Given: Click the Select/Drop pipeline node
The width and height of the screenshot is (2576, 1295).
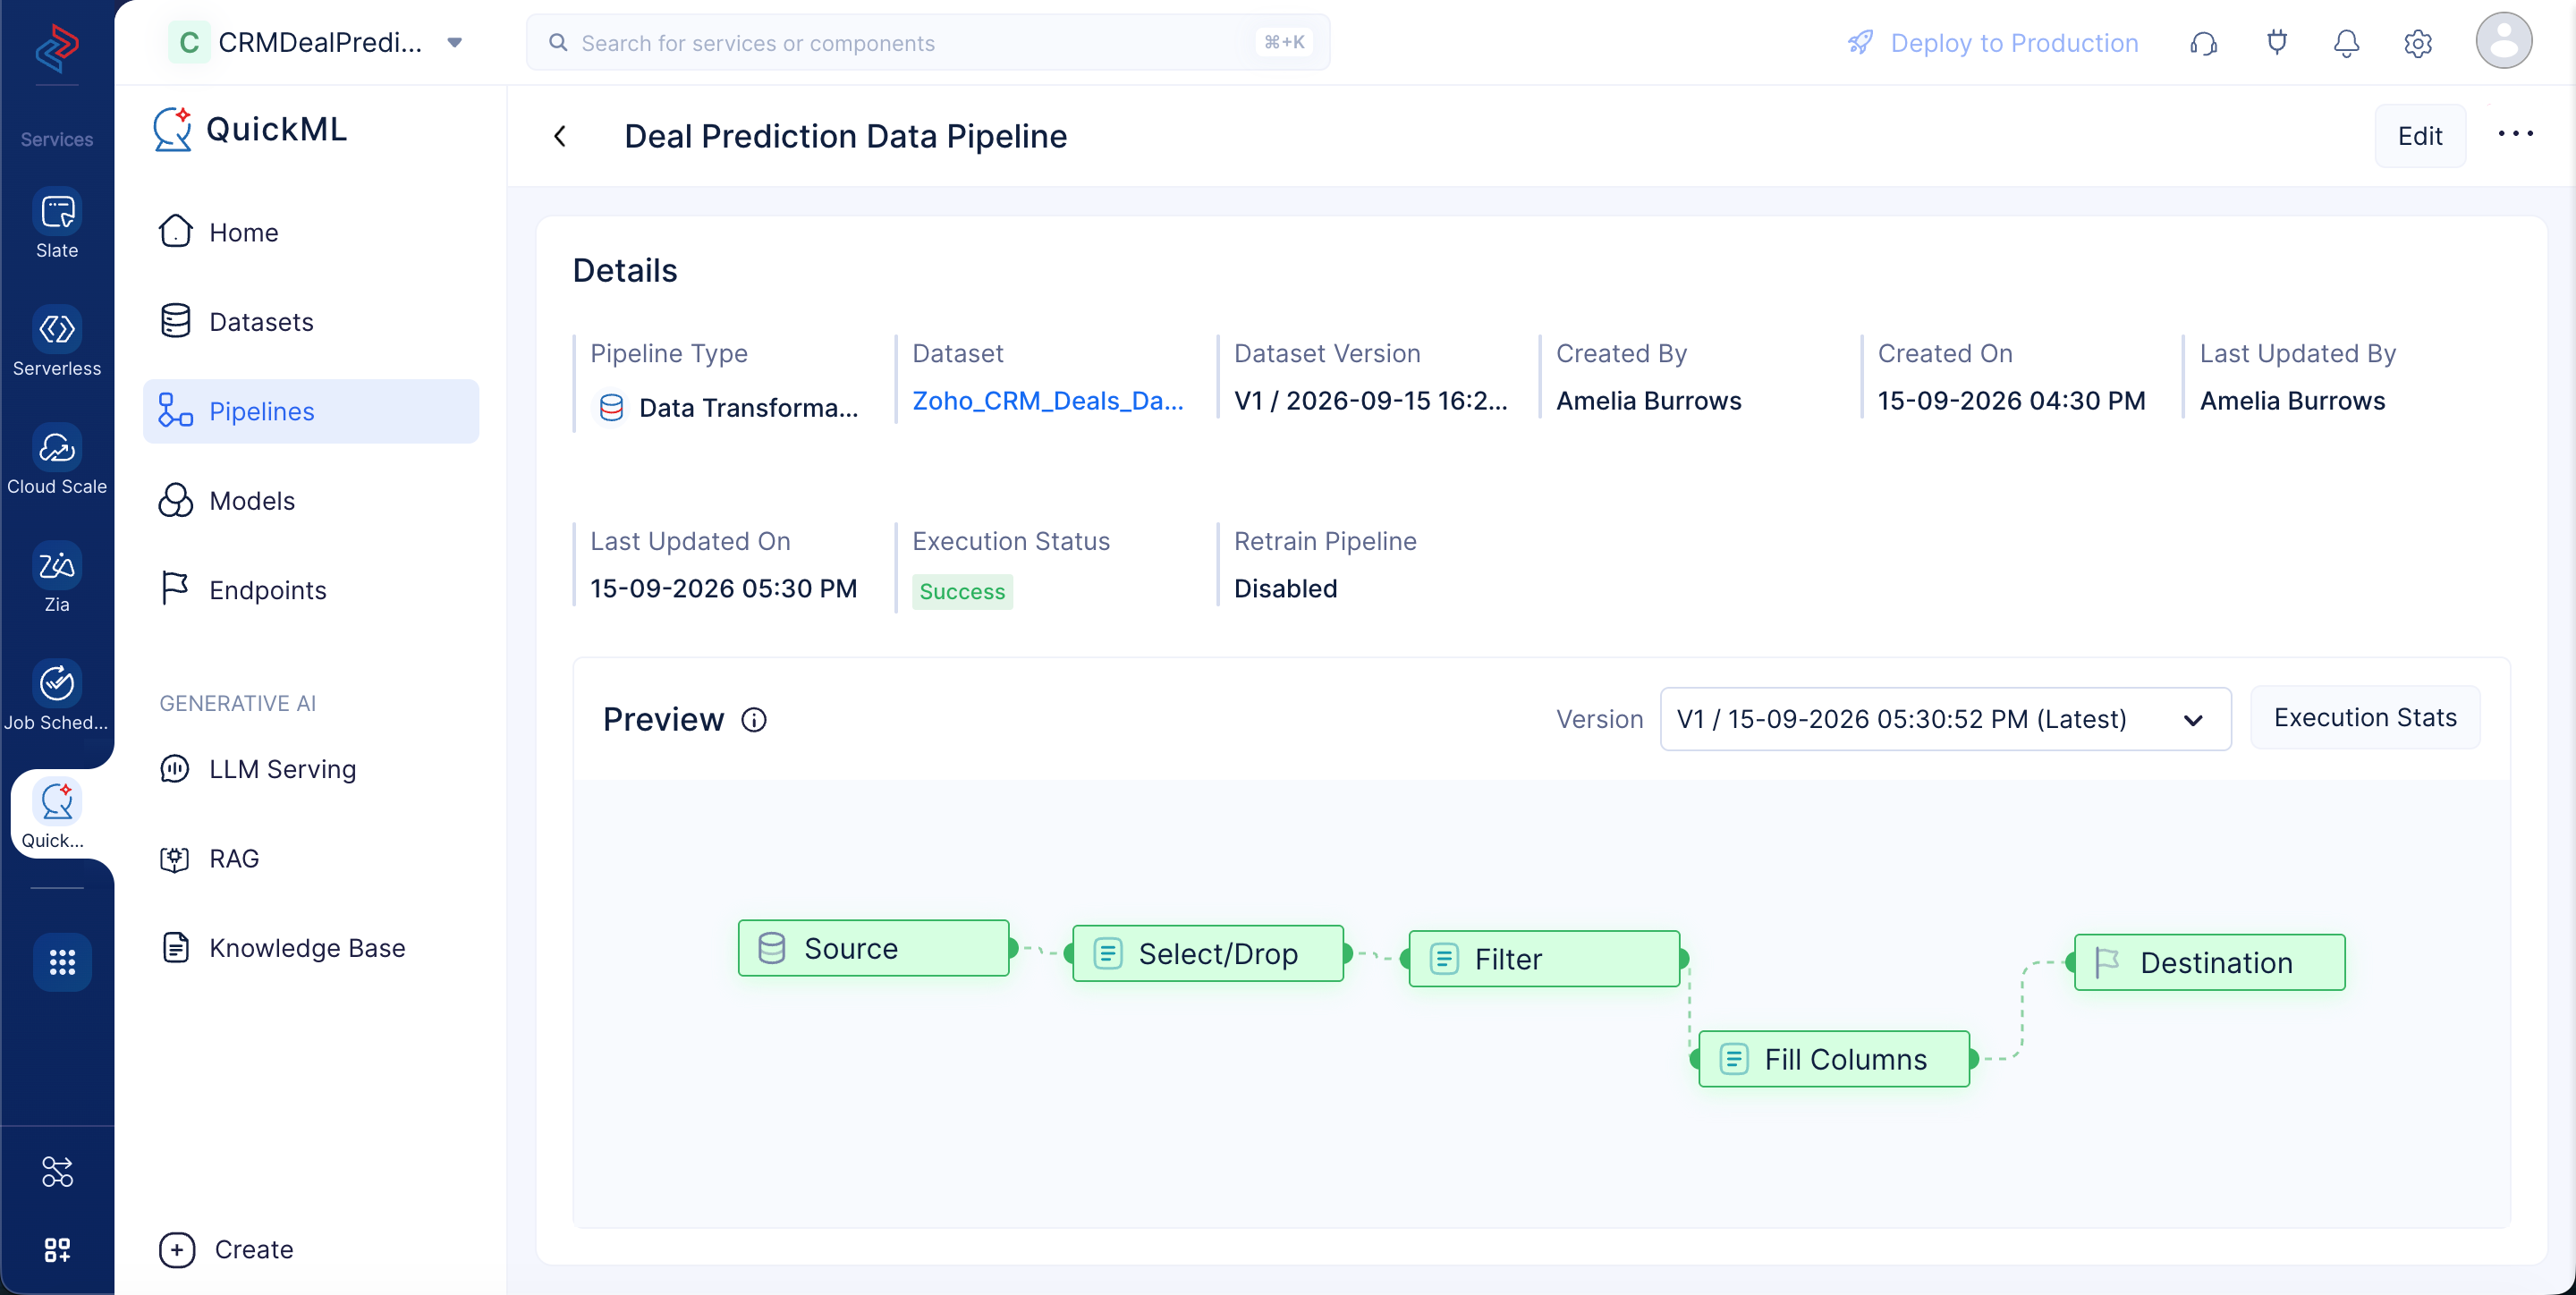Looking at the screenshot, I should point(1207,953).
